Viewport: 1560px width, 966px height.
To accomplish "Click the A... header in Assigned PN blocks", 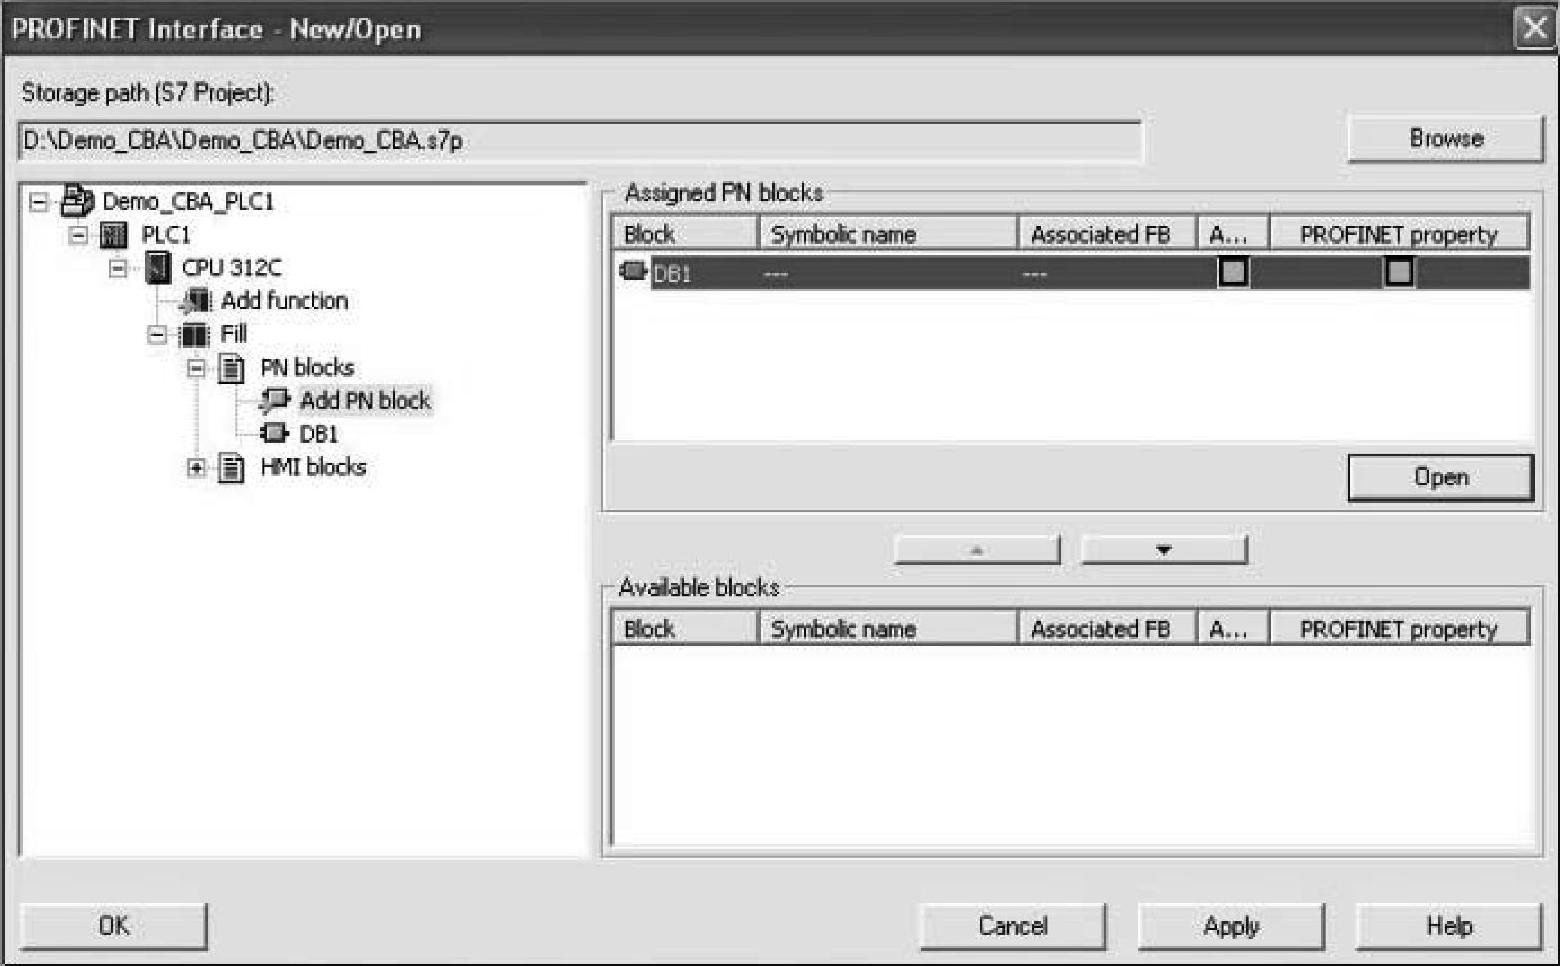I will tap(1234, 234).
